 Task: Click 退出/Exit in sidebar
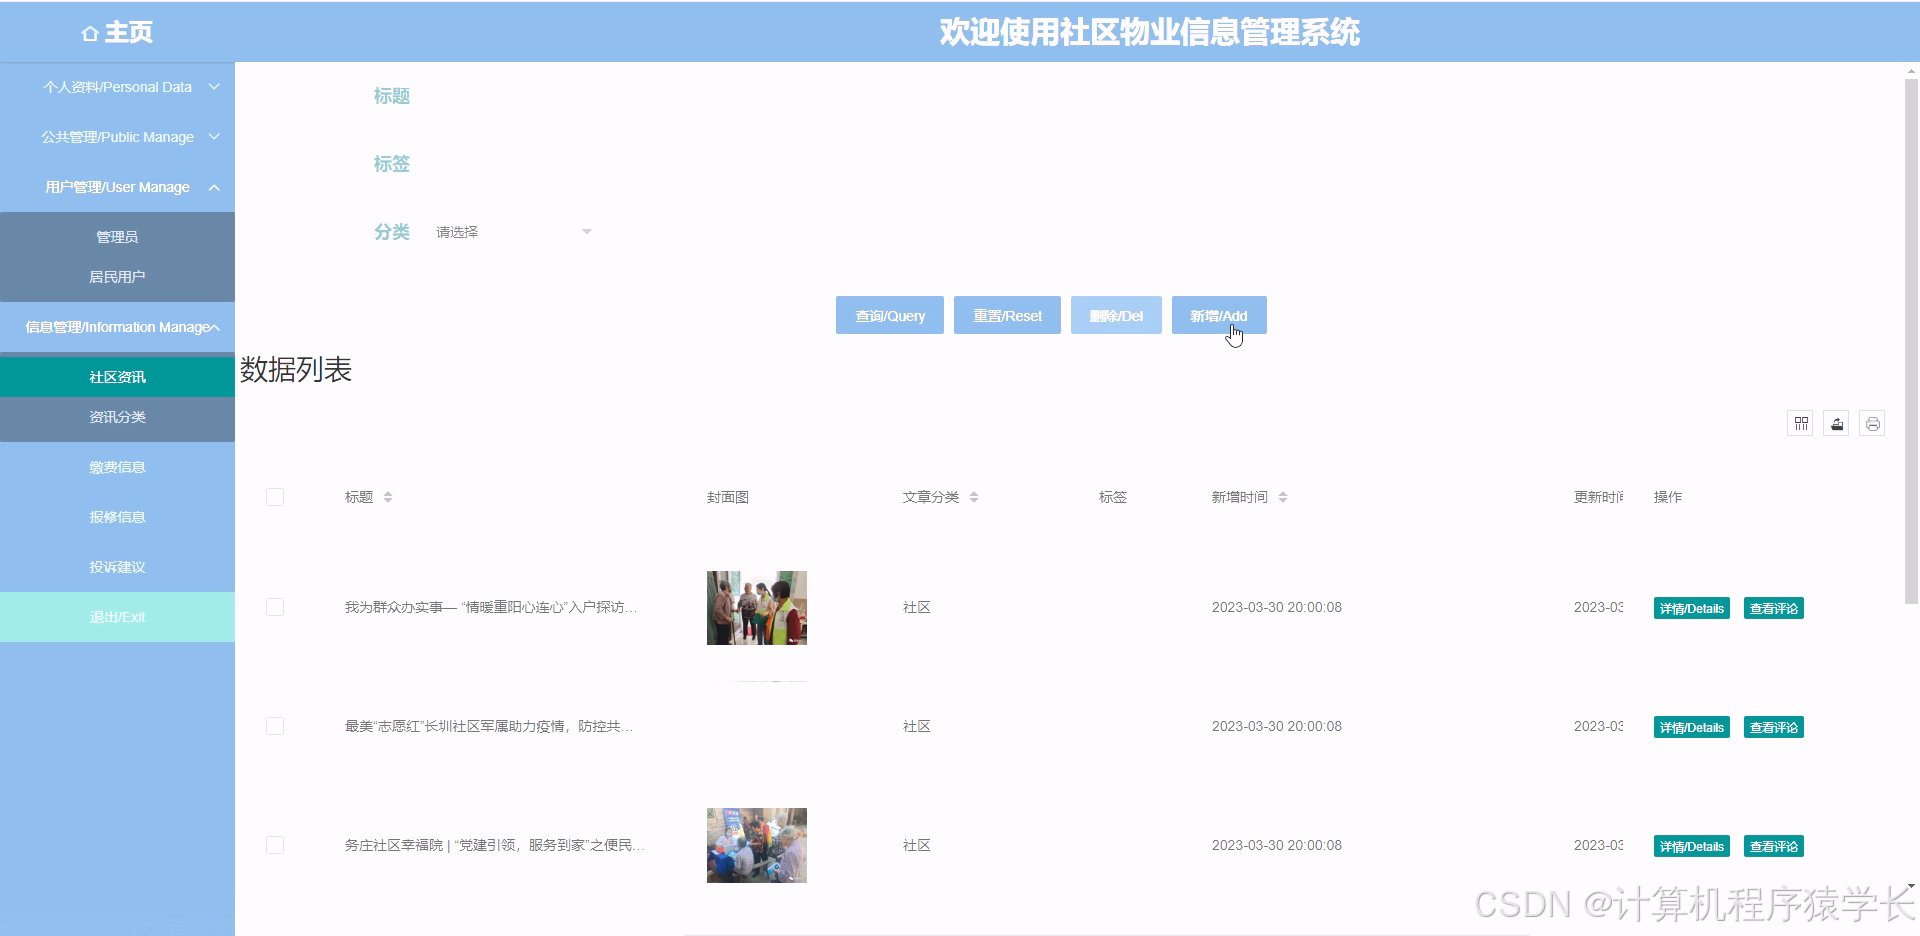117,617
